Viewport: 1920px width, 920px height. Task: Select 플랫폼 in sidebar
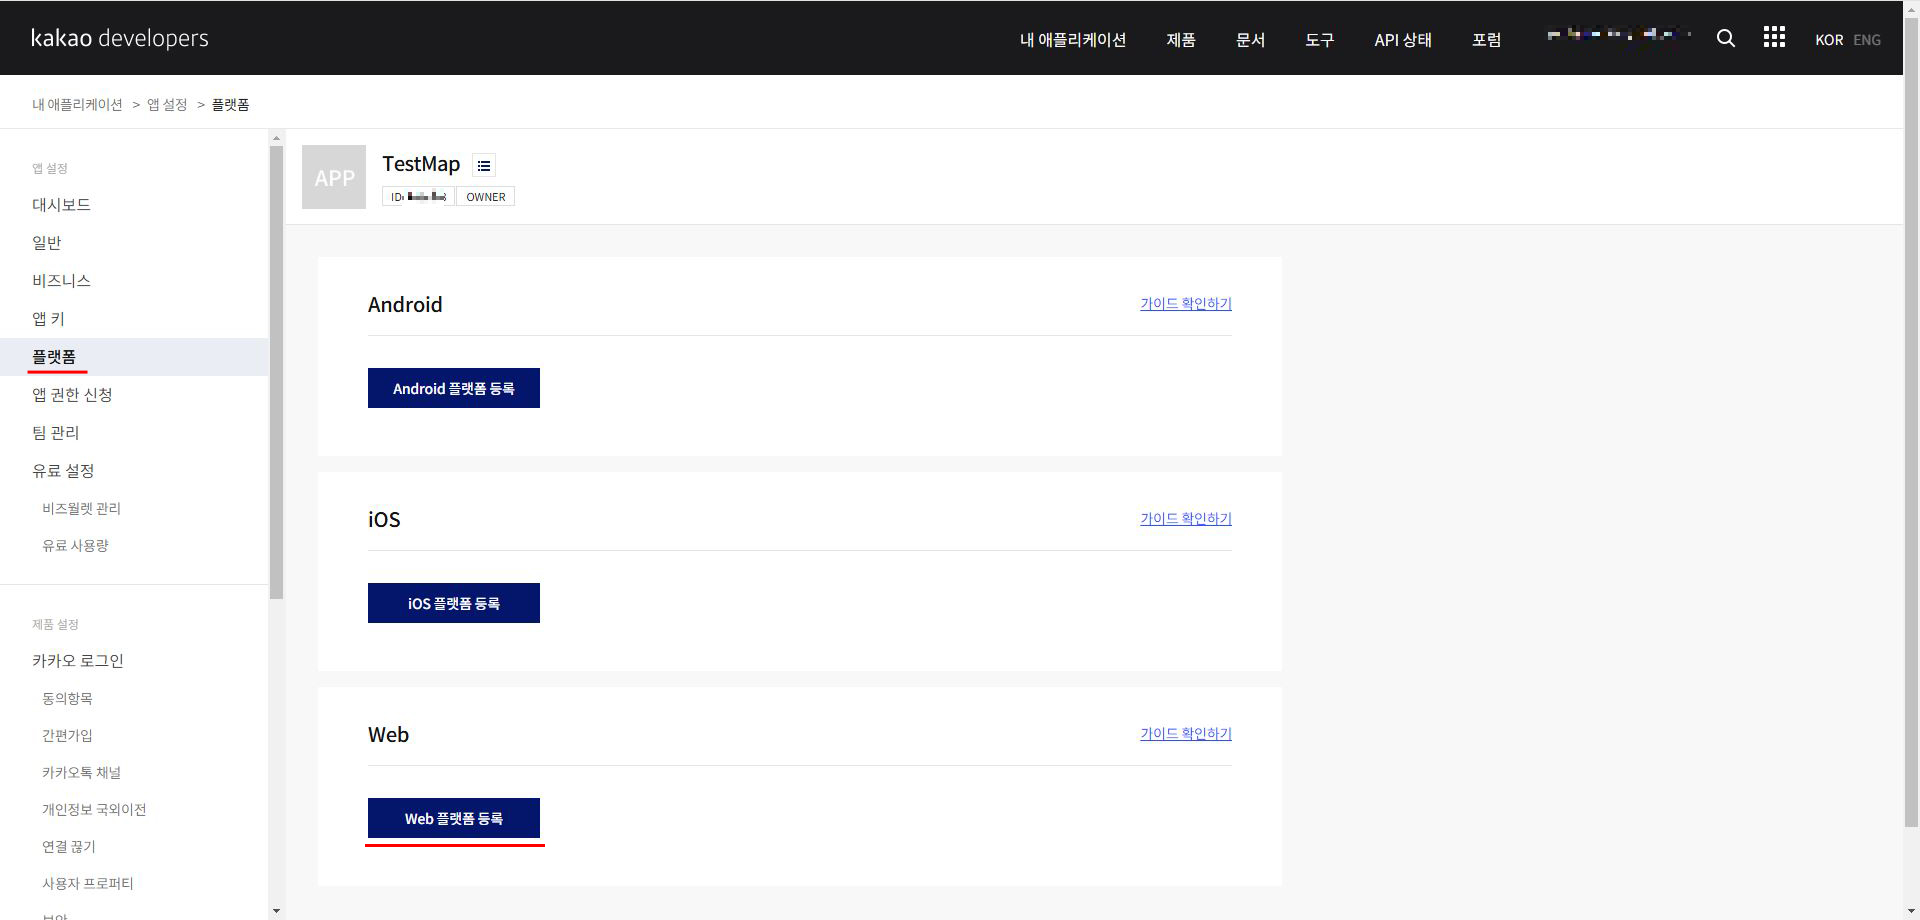coord(134,357)
